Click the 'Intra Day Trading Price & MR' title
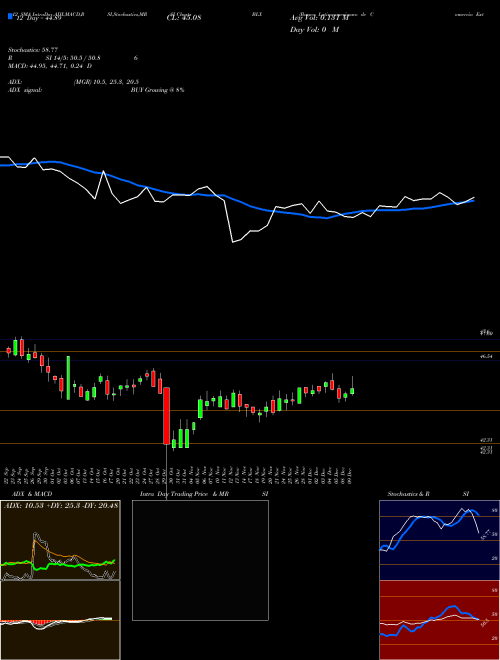500x660 pixels. coord(184,494)
